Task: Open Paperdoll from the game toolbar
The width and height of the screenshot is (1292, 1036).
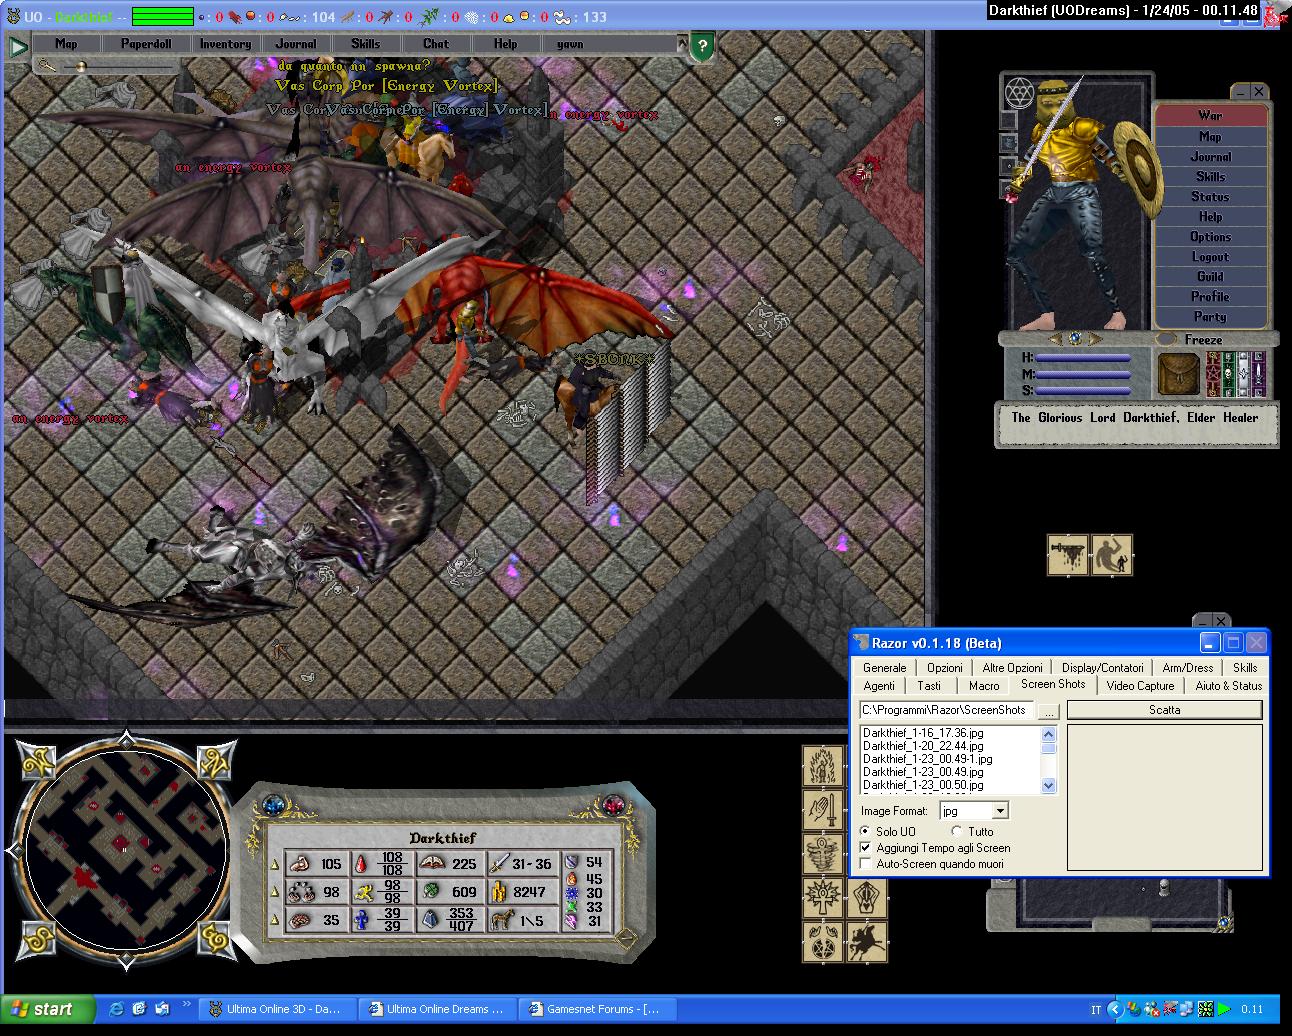Action: click(x=146, y=44)
